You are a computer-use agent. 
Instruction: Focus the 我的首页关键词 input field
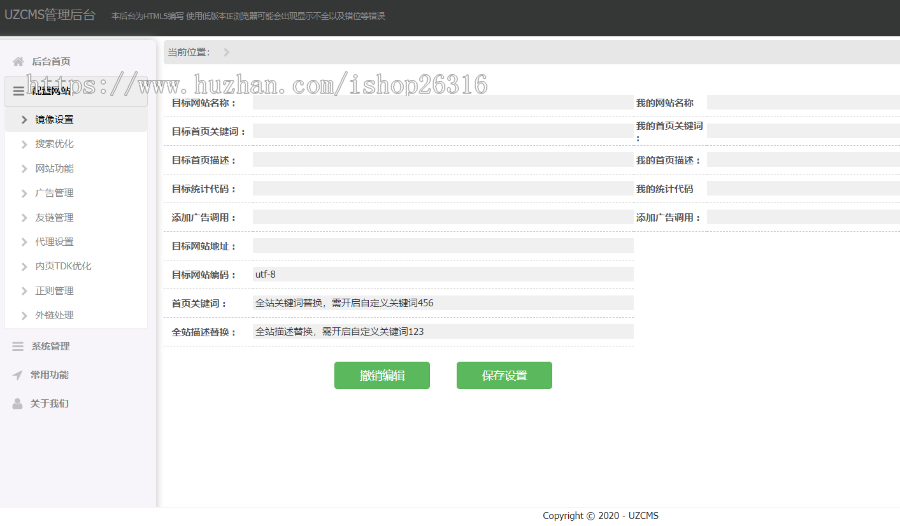[804, 131]
